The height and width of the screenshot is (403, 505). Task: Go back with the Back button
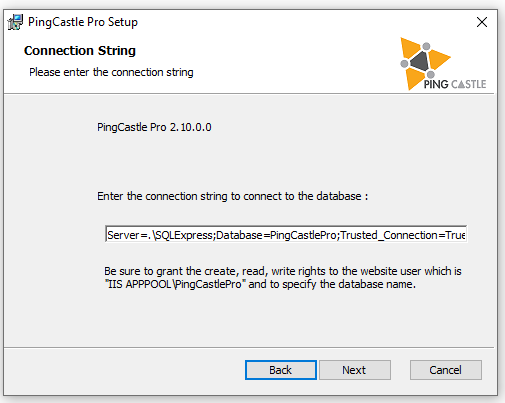(281, 370)
